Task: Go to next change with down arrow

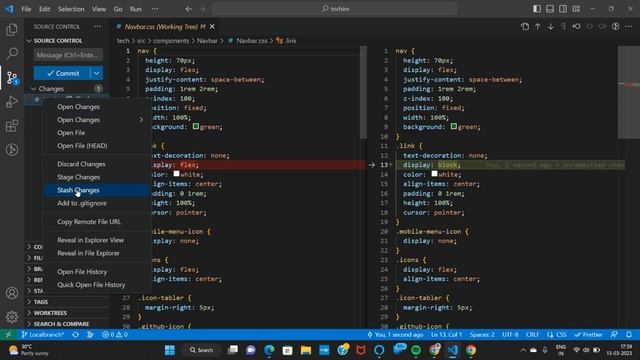Action: [551, 27]
